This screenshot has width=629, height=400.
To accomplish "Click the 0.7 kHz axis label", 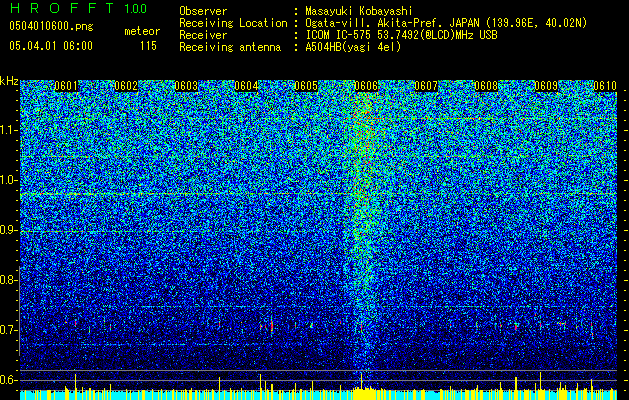I will (x=9, y=330).
